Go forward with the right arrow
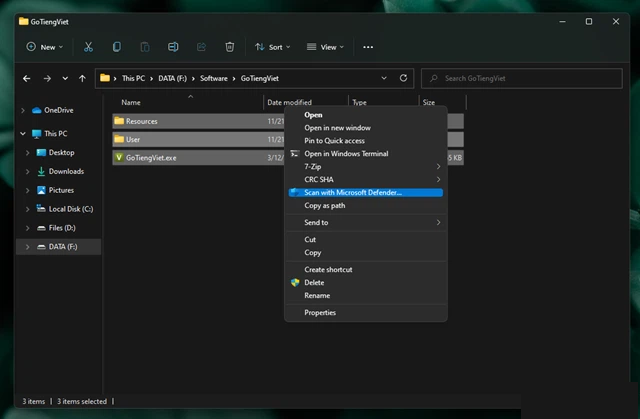The height and width of the screenshot is (419, 640). click(x=47, y=78)
